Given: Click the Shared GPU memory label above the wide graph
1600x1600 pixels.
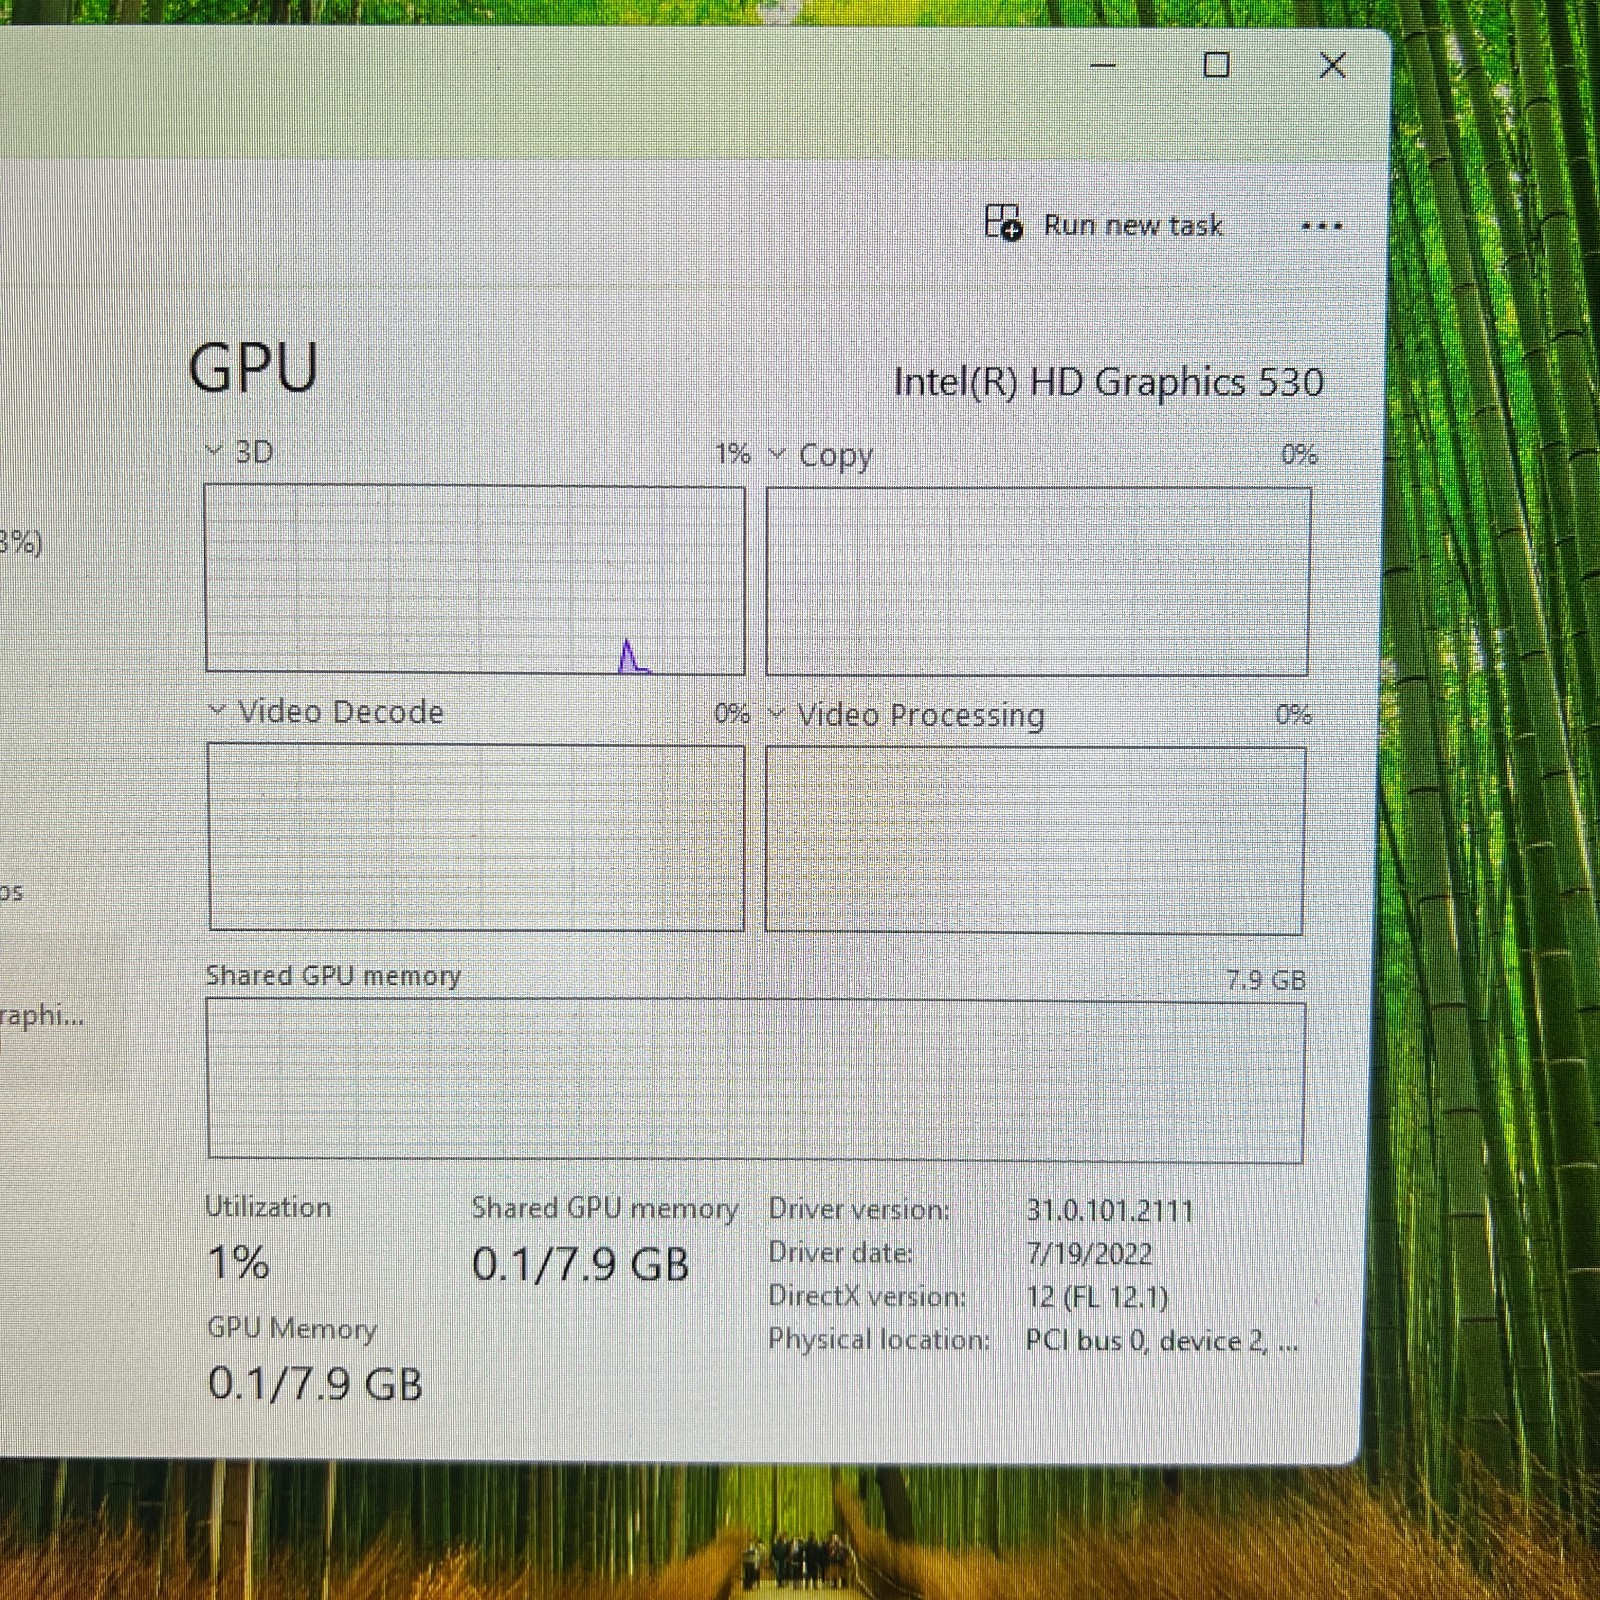Looking at the screenshot, I should [x=333, y=976].
